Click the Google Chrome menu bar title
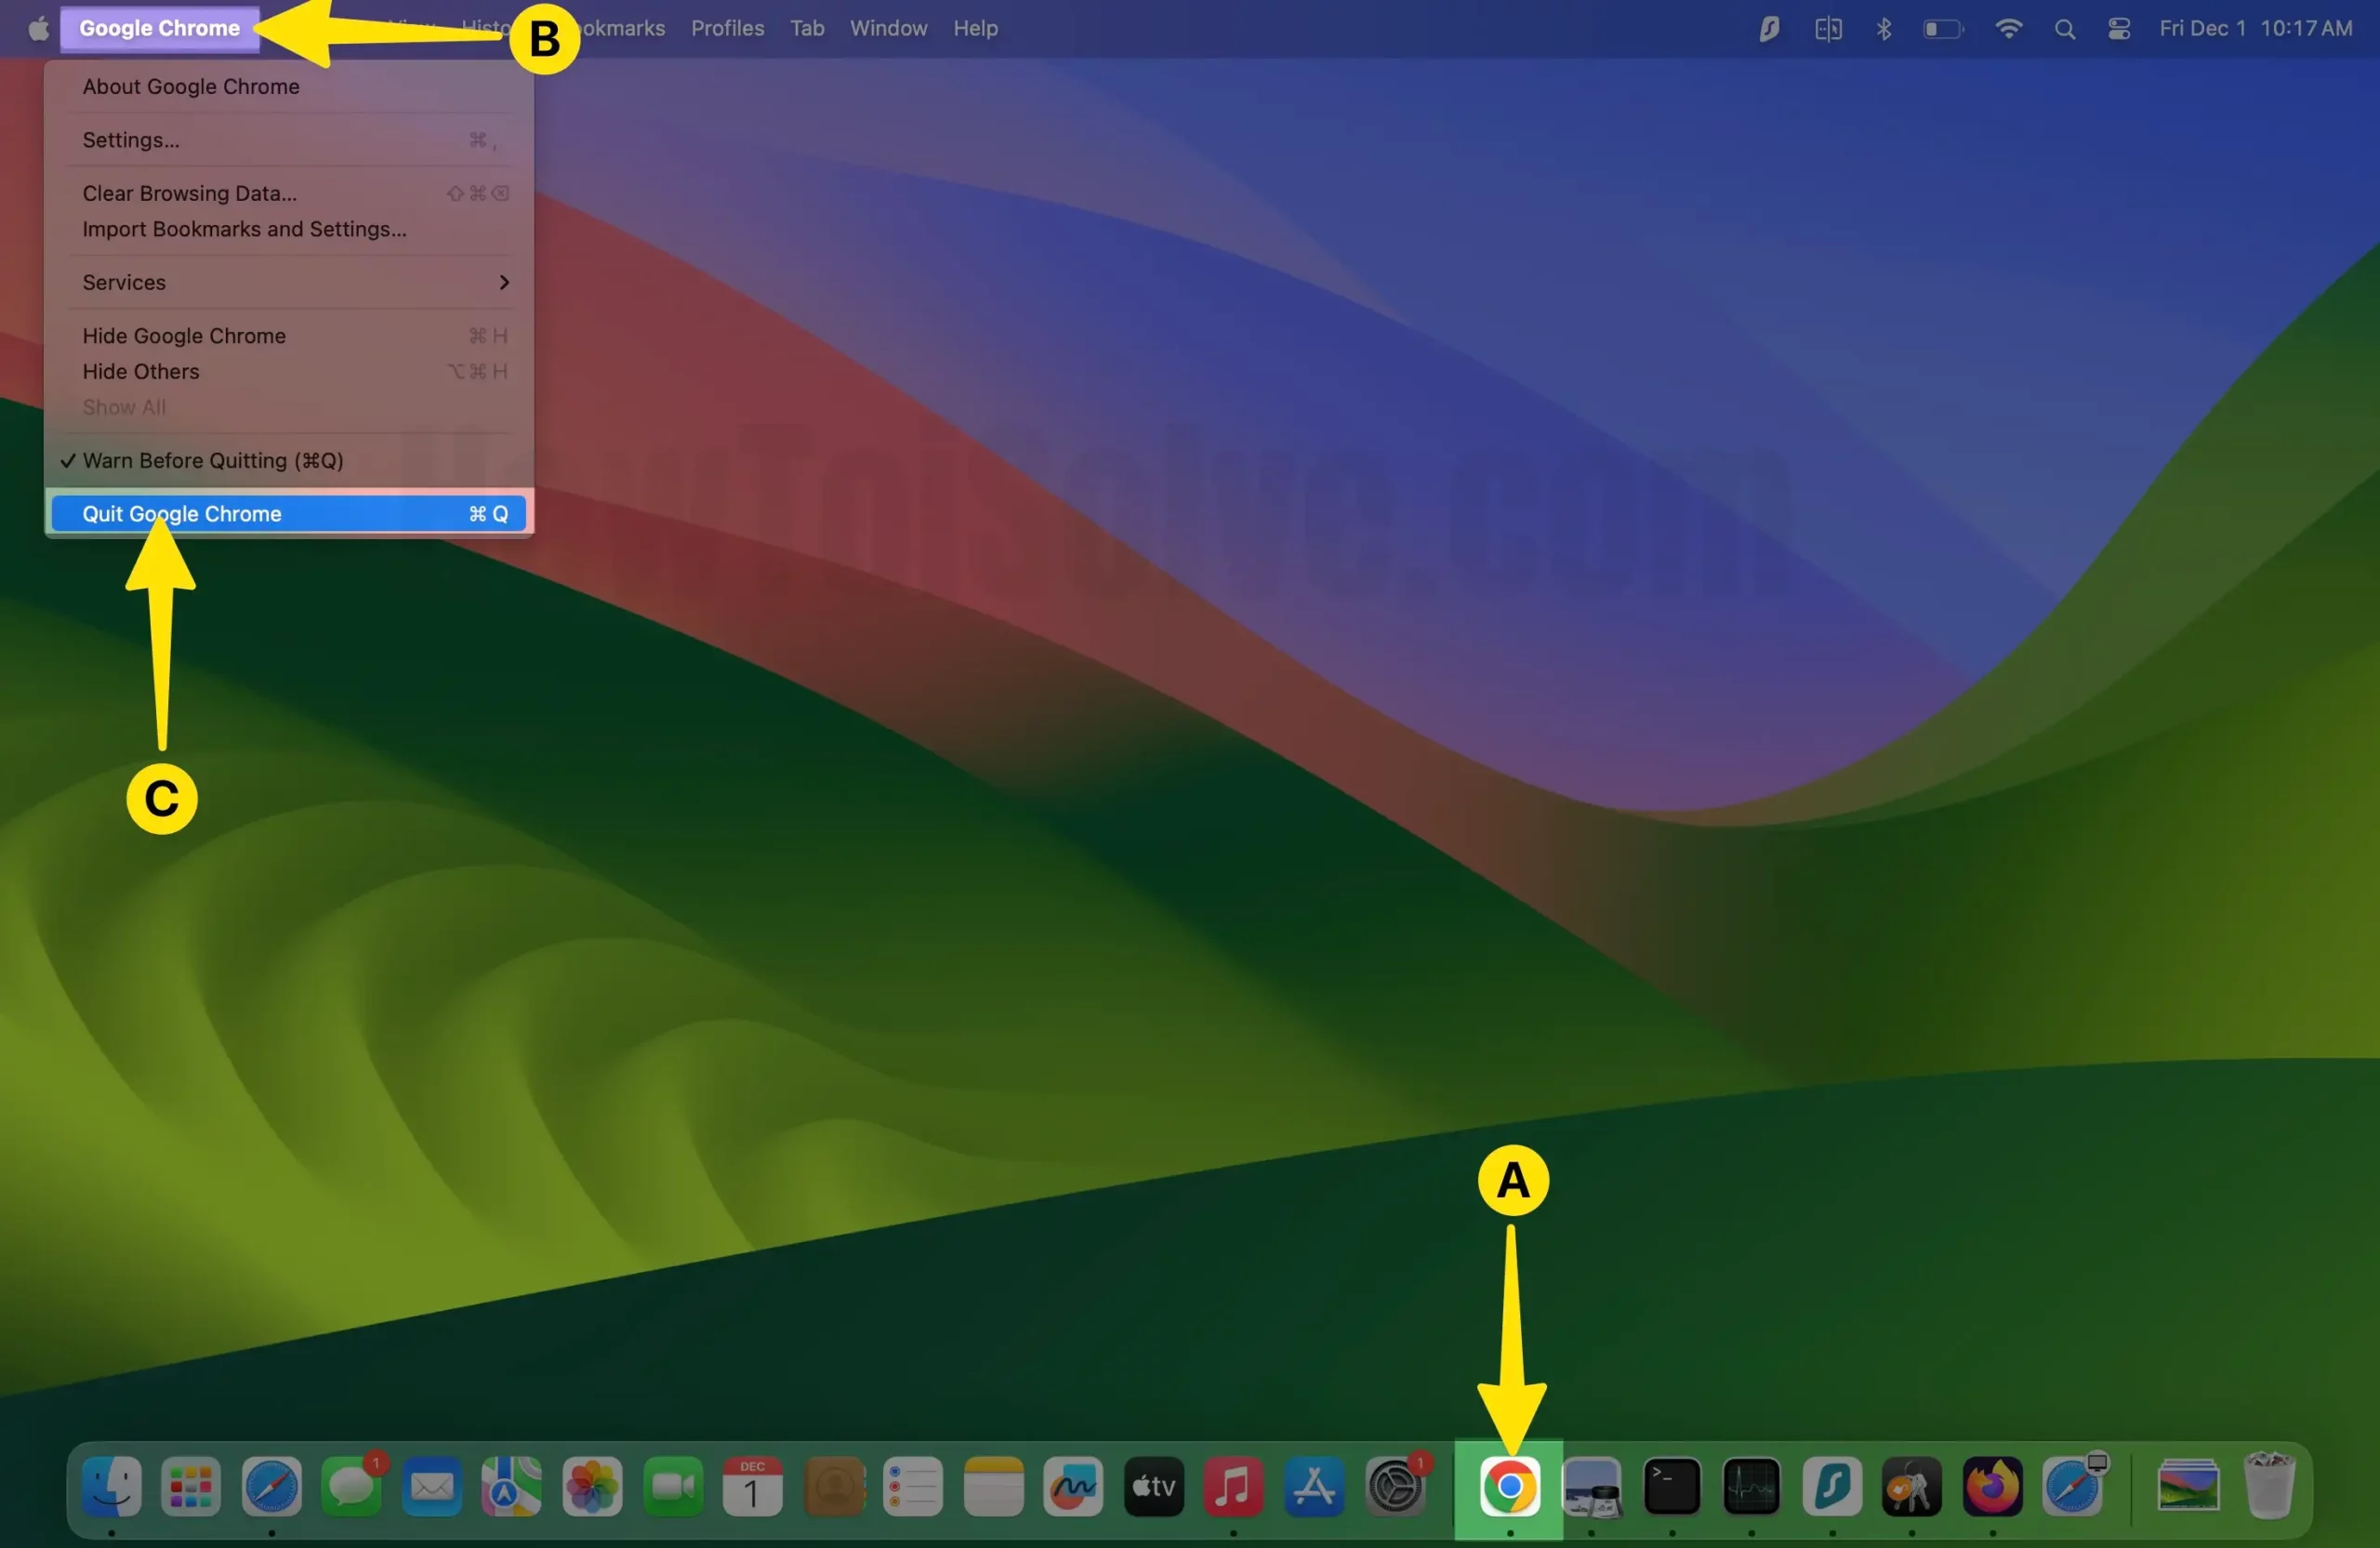2380x1548 pixels. 160,28
